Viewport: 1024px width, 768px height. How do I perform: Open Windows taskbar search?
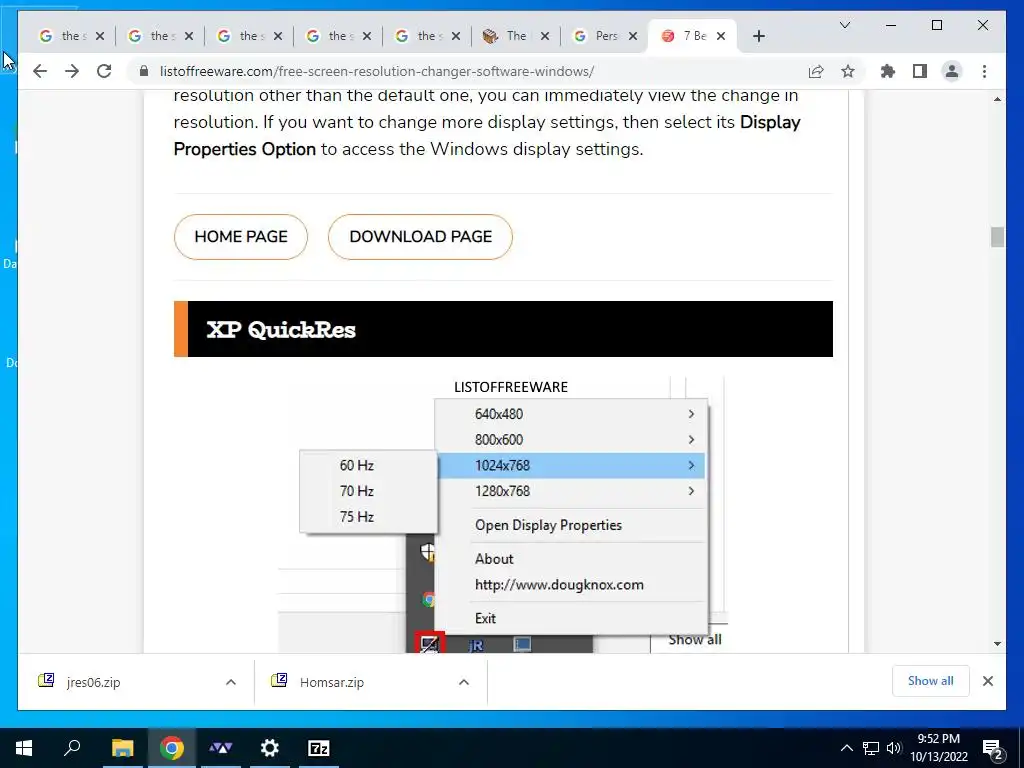pos(72,748)
